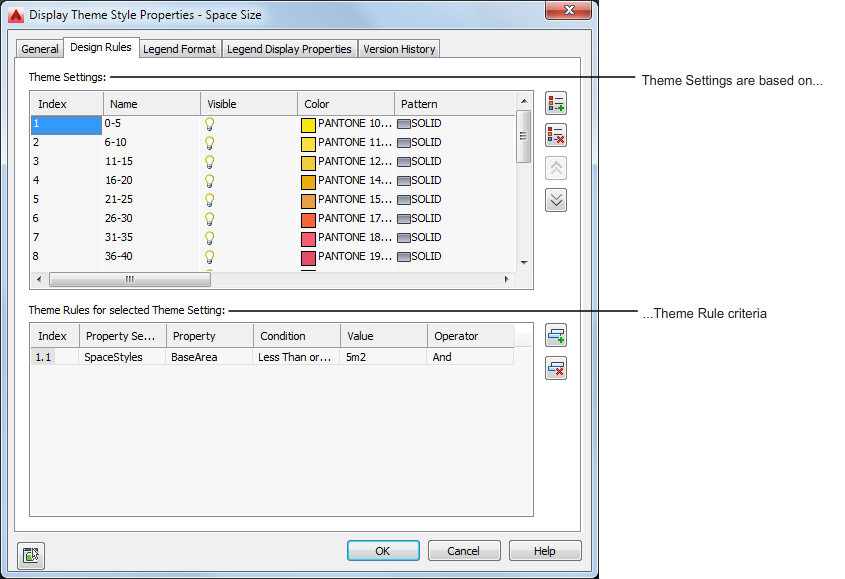Image resolution: width=845 pixels, height=579 pixels.
Task: Open the Legend Format tab
Action: (x=179, y=49)
